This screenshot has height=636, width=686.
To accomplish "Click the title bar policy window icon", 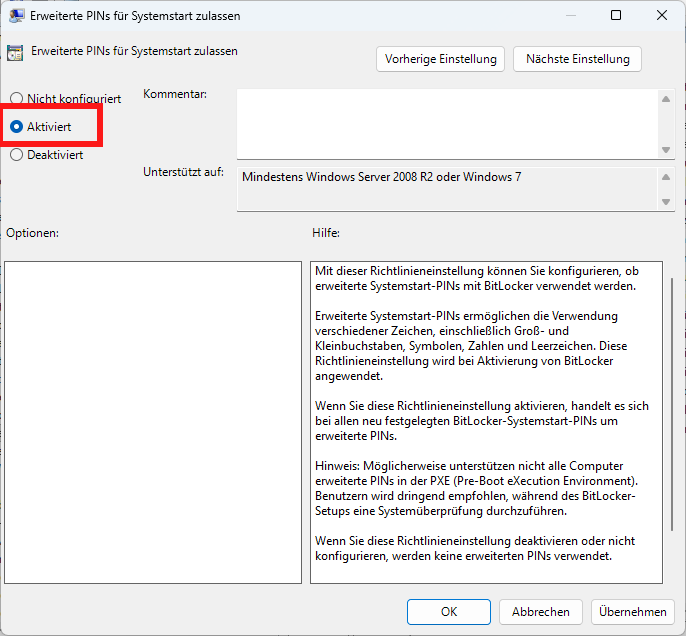I will pos(17,16).
